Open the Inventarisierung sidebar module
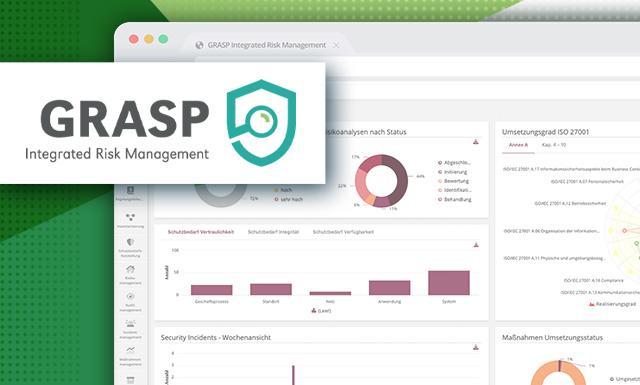The width and height of the screenshot is (640, 385). [x=130, y=220]
